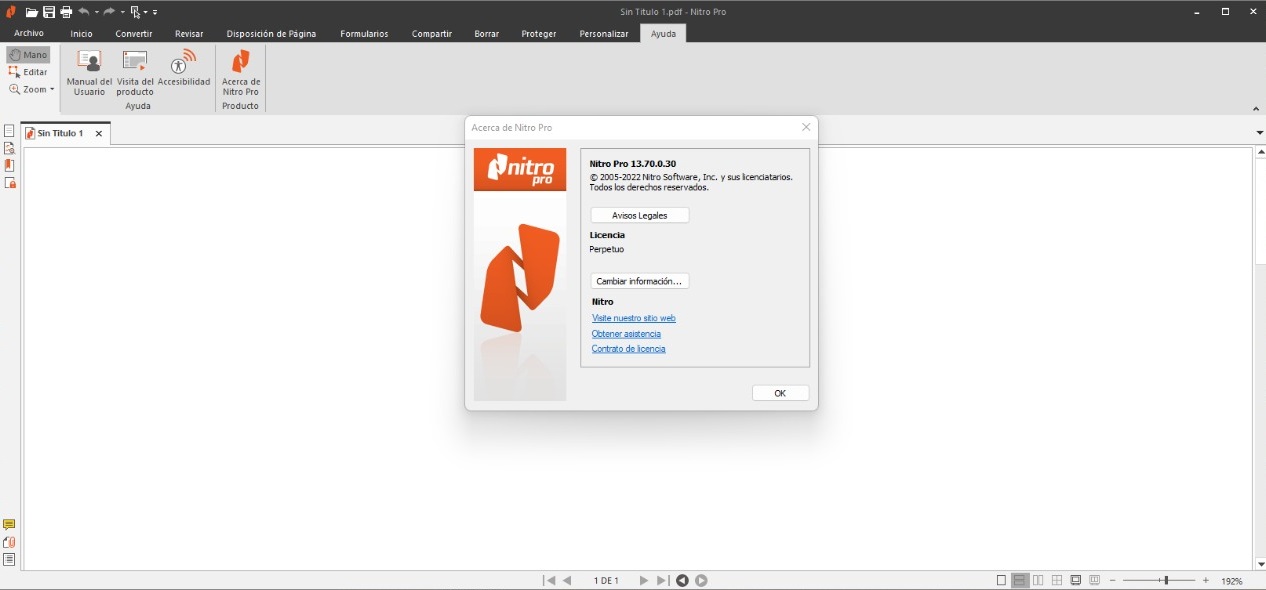Open the Output list panel icon at bottom-left
This screenshot has width=1266, height=590.
coord(9,559)
